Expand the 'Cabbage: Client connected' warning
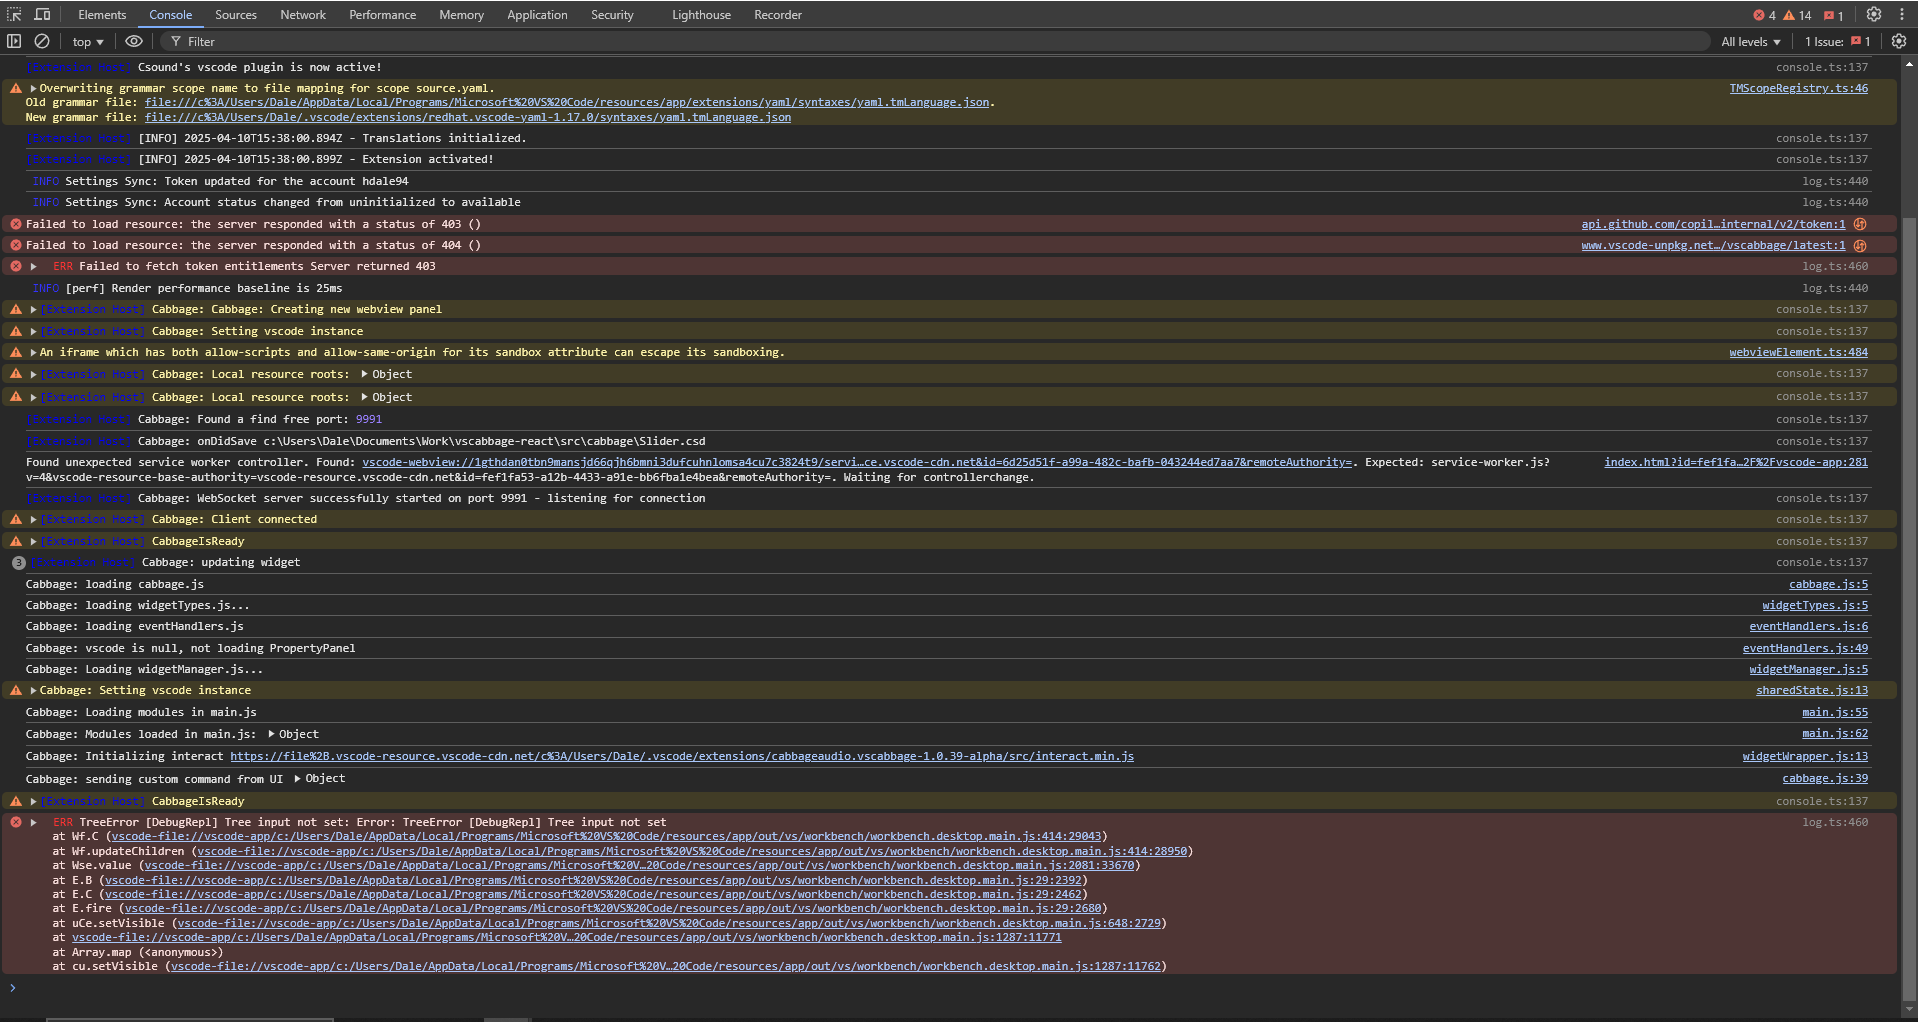This screenshot has height=1022, width=1918. point(33,520)
